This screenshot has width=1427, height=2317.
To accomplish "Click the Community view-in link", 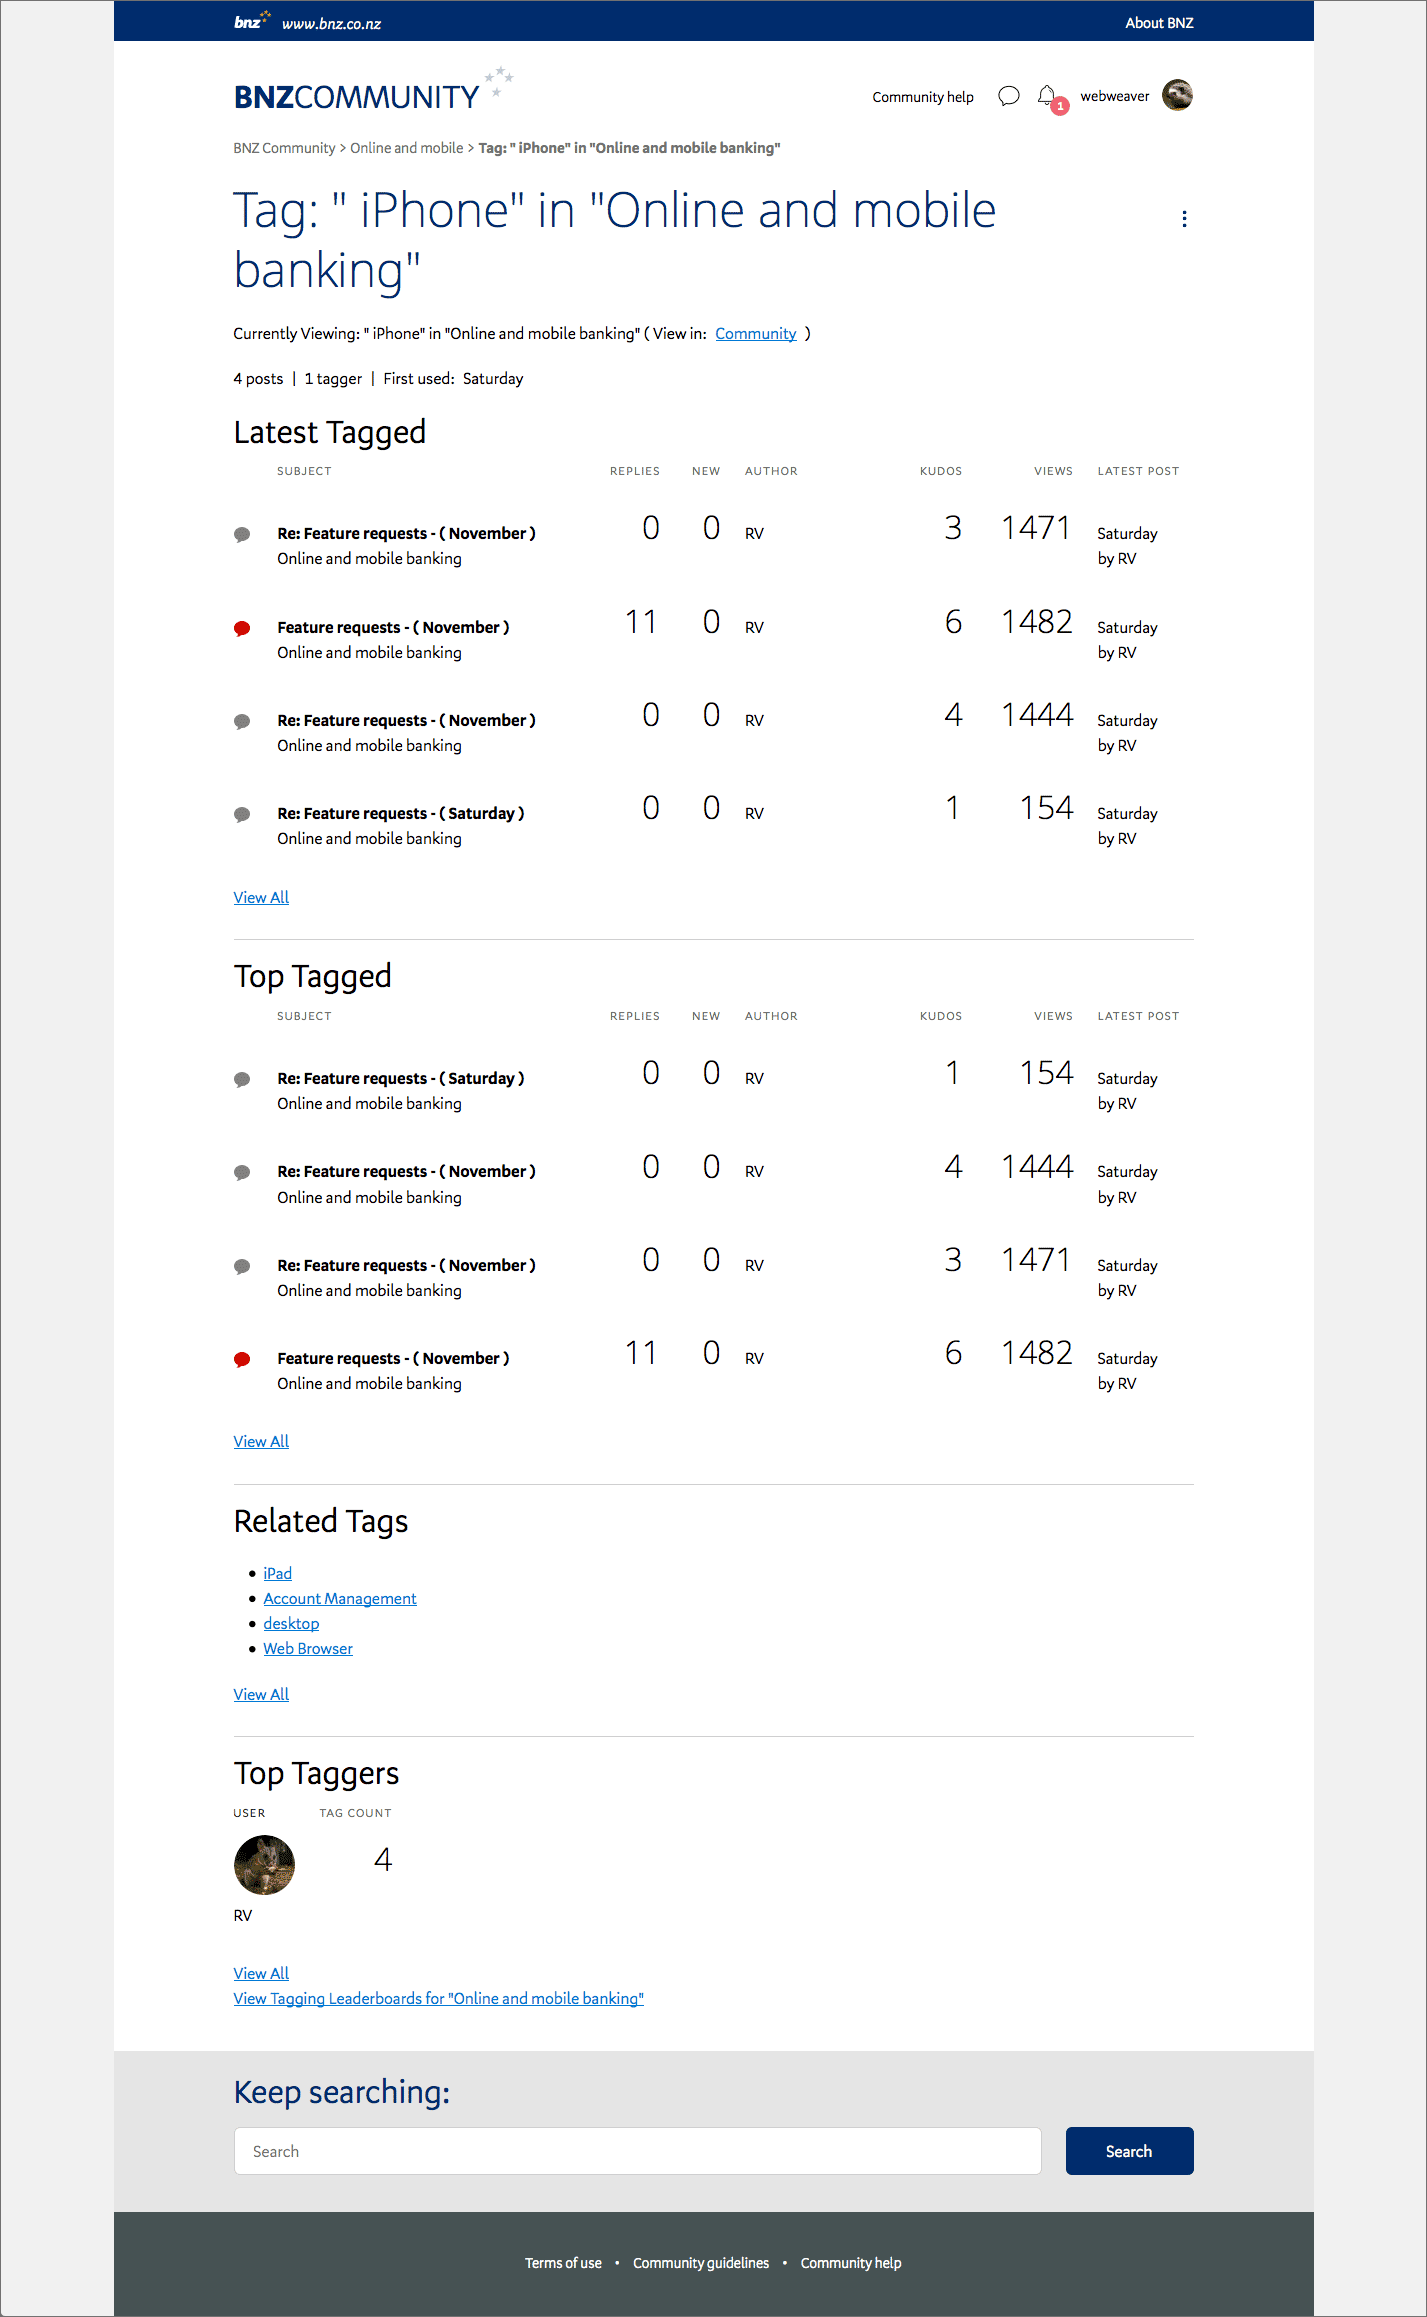I will (755, 334).
